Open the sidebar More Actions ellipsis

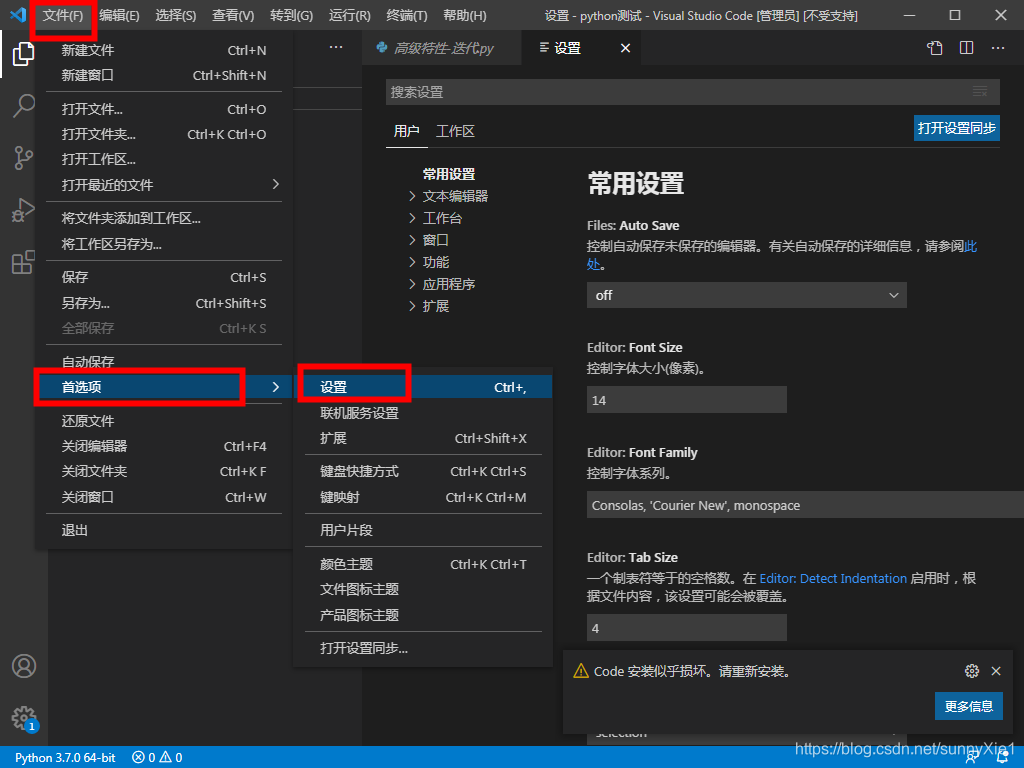pos(336,47)
